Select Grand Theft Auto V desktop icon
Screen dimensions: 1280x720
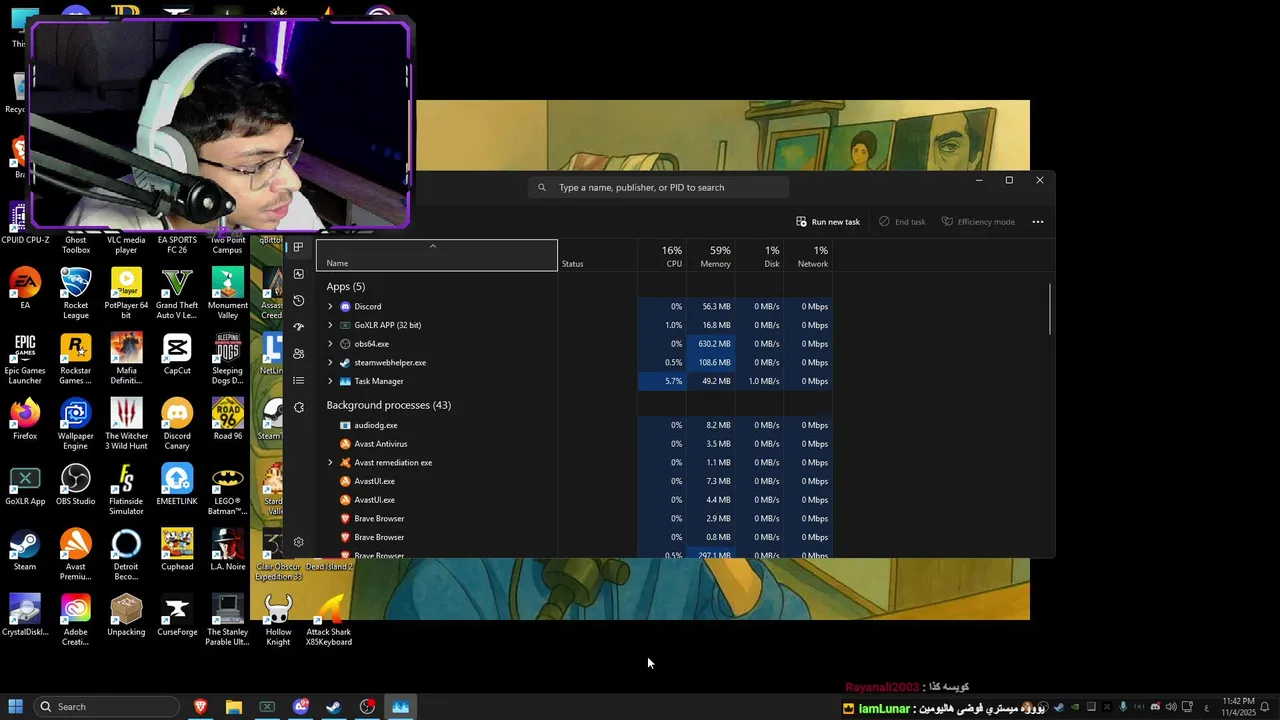coord(177,293)
